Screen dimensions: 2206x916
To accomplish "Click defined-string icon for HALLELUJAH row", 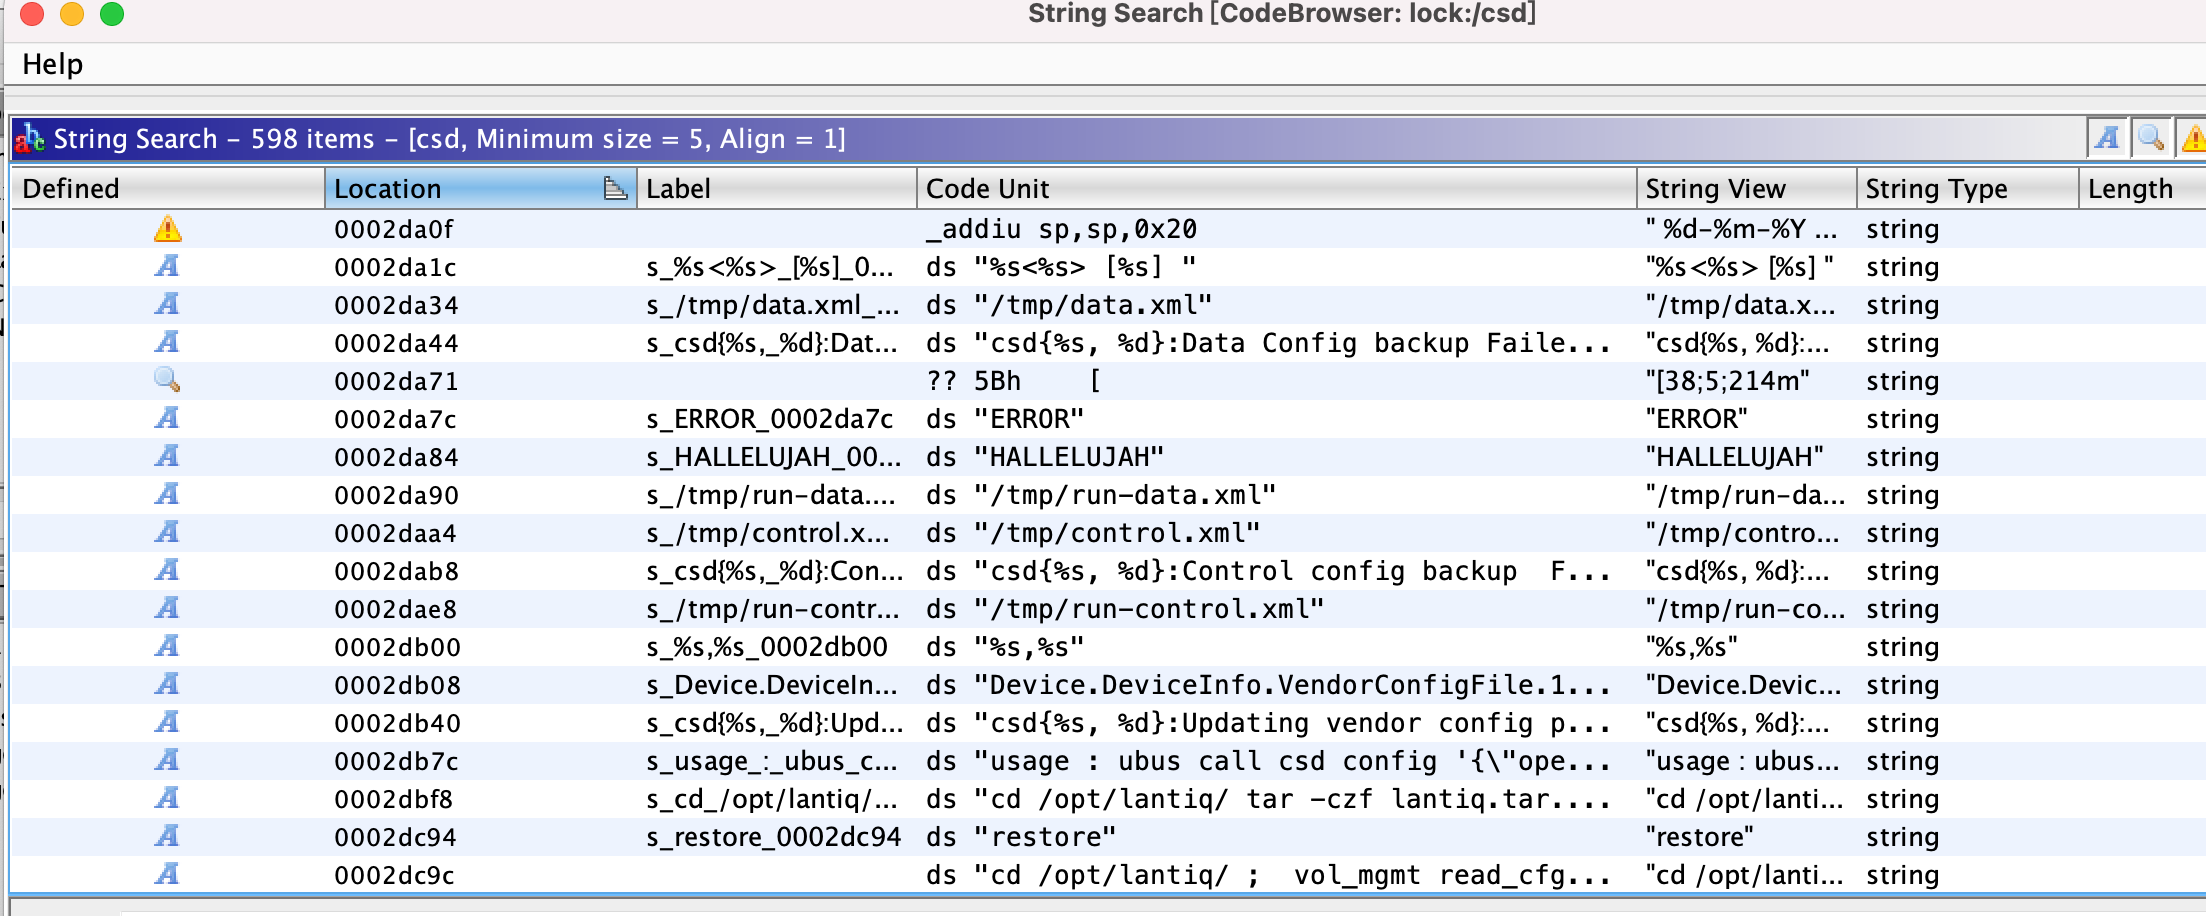I will [x=168, y=456].
